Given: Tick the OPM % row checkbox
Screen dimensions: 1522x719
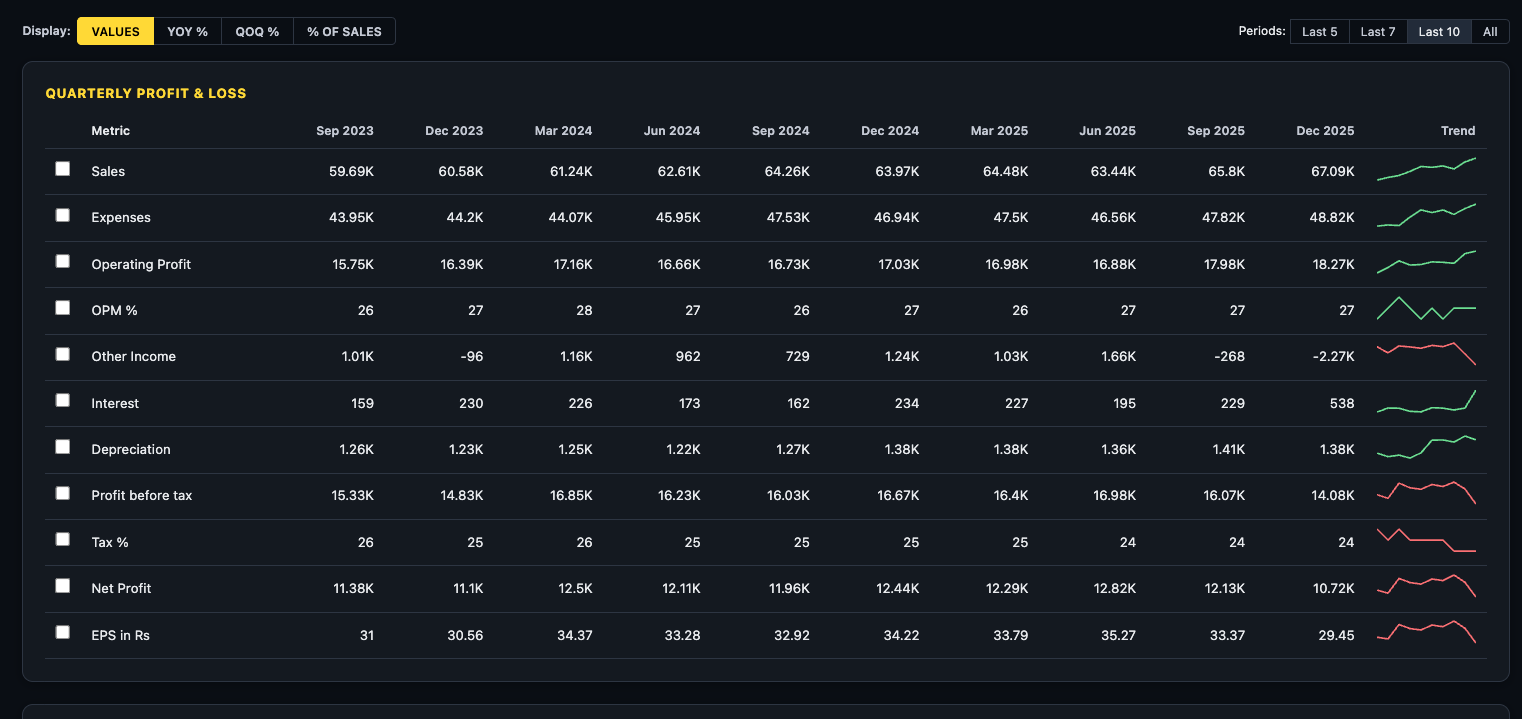Looking at the screenshot, I should [x=62, y=307].
